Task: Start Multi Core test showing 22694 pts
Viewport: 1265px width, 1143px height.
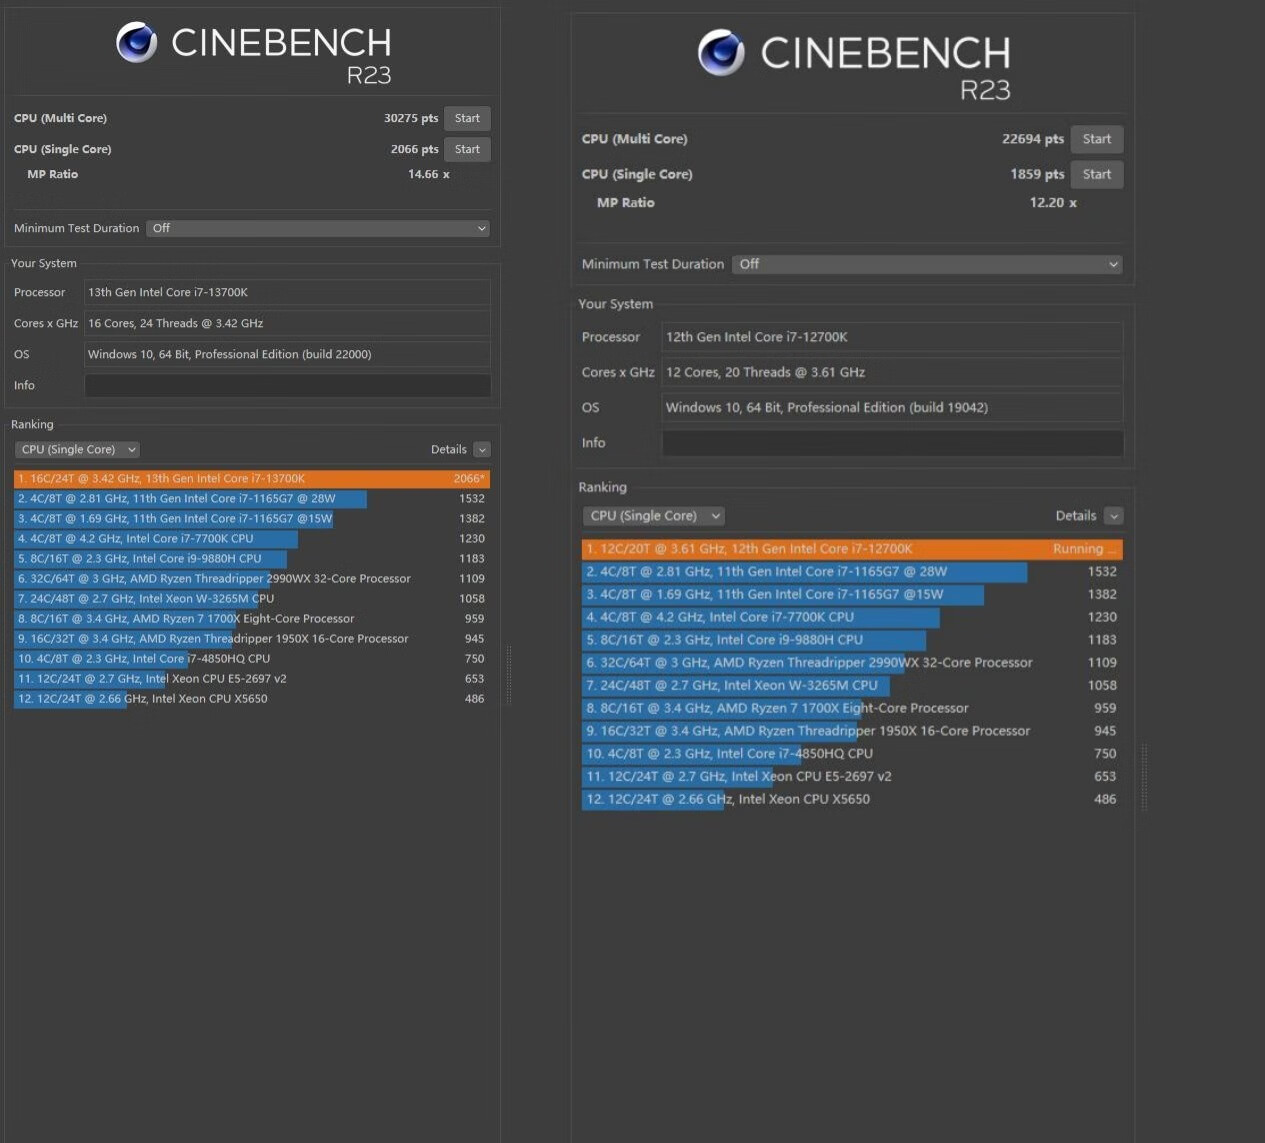Action: (1096, 139)
